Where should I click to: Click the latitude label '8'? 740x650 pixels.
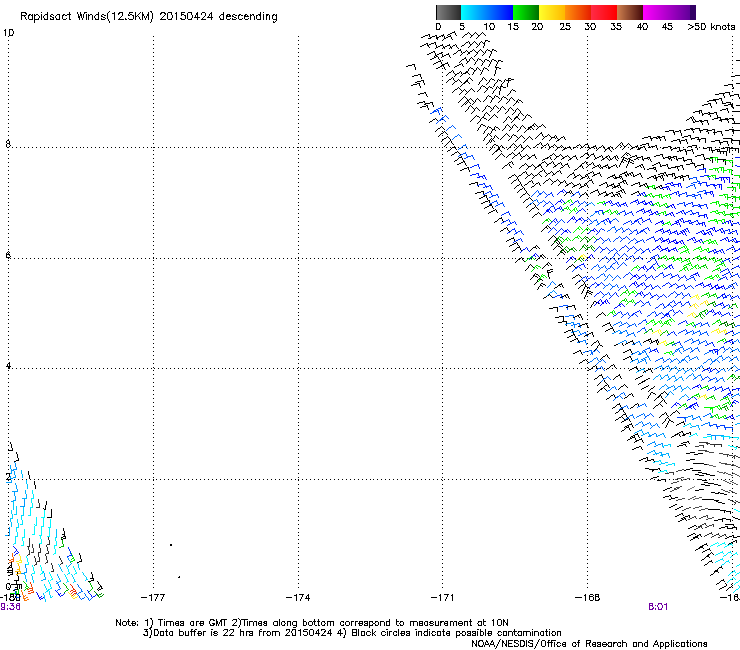8,144
